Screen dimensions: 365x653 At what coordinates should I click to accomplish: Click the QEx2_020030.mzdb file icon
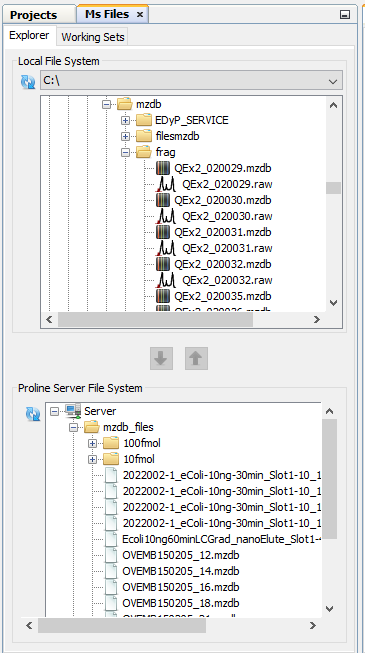(x=163, y=200)
